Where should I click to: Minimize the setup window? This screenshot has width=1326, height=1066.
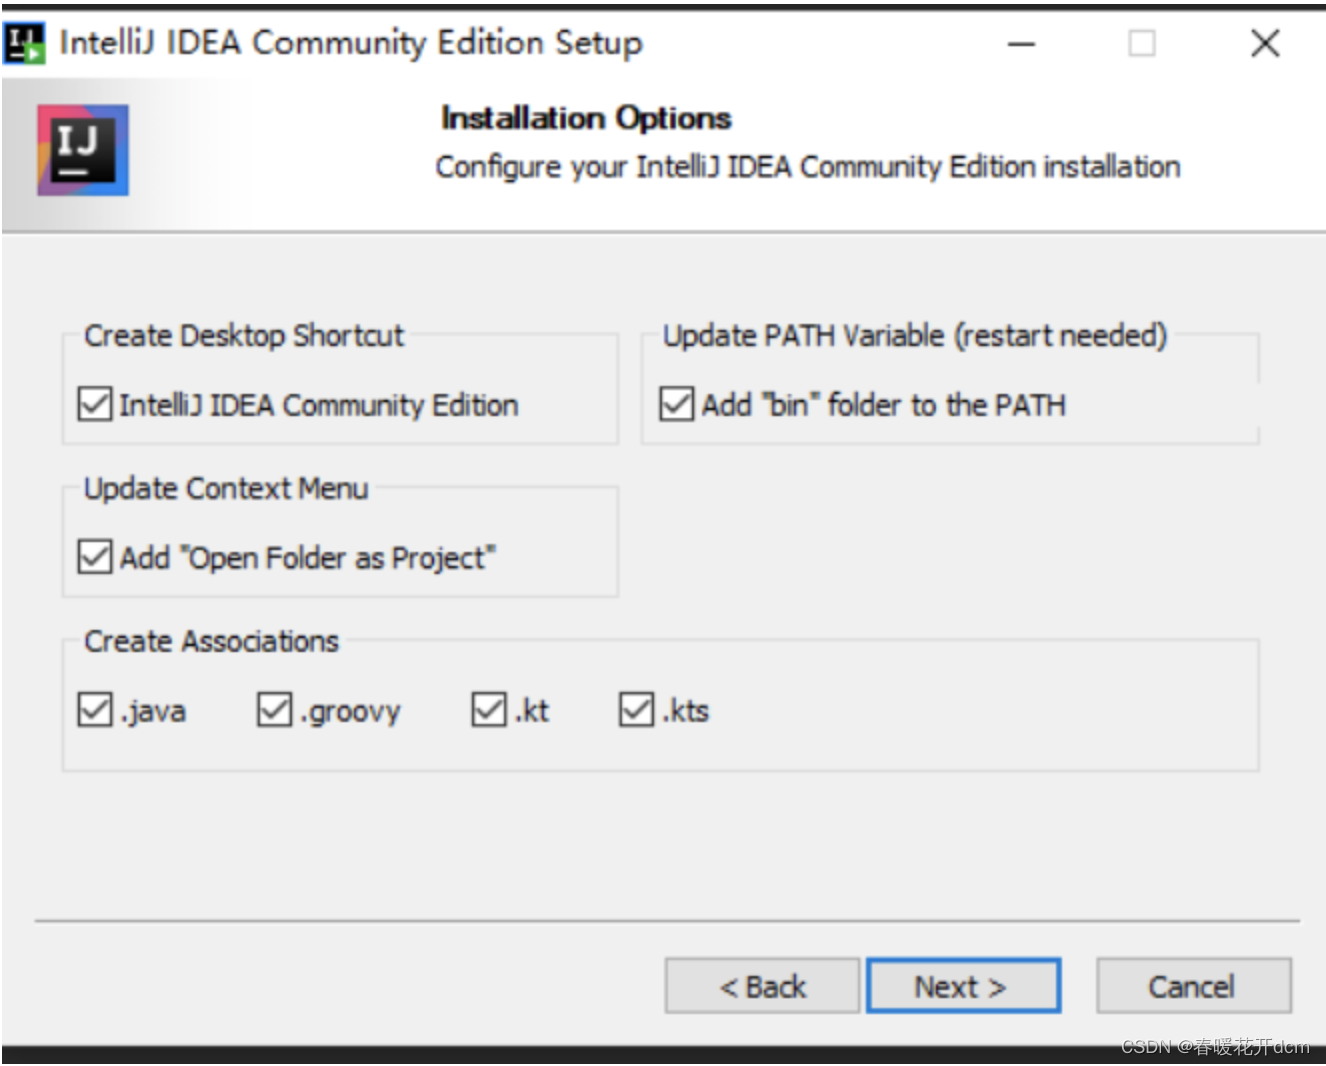tap(1021, 44)
